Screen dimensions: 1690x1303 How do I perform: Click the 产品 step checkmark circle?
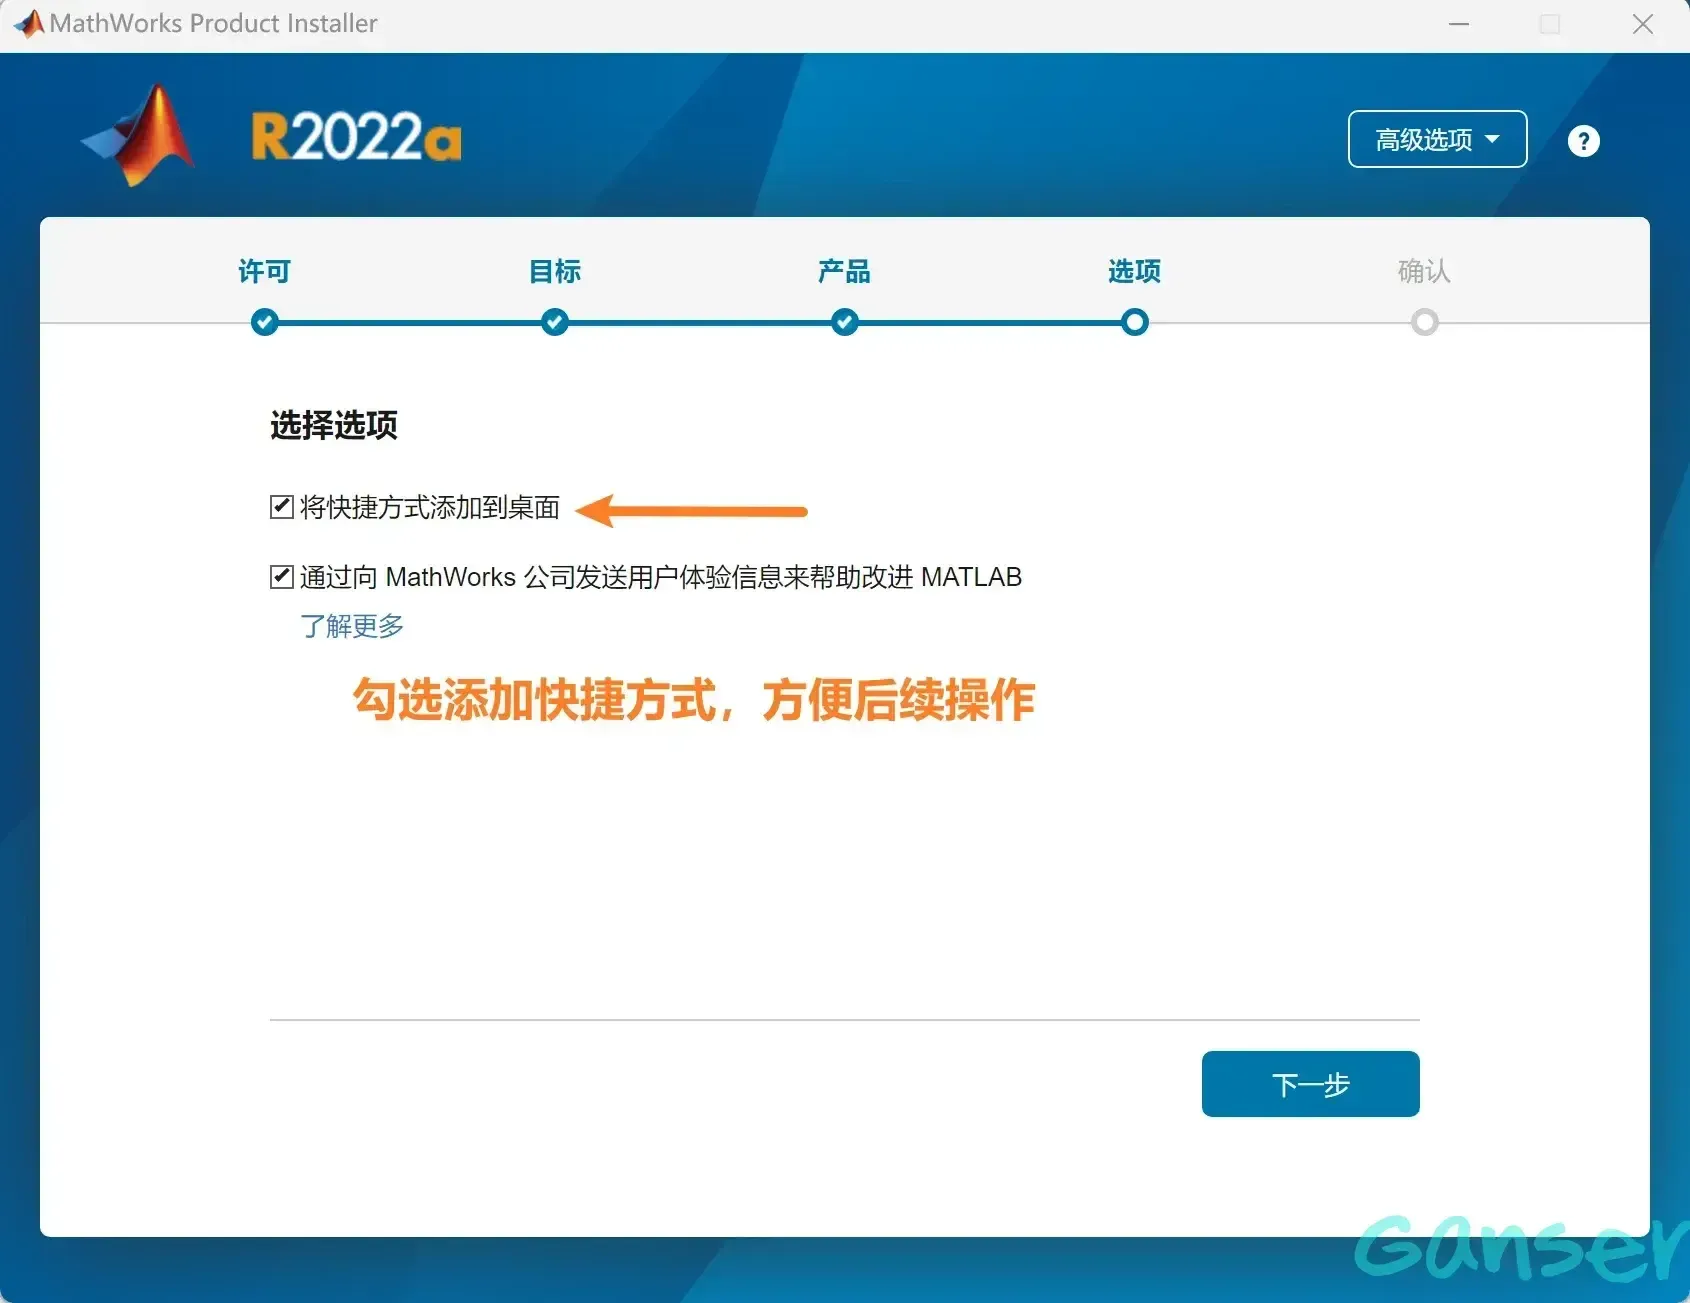click(x=845, y=322)
